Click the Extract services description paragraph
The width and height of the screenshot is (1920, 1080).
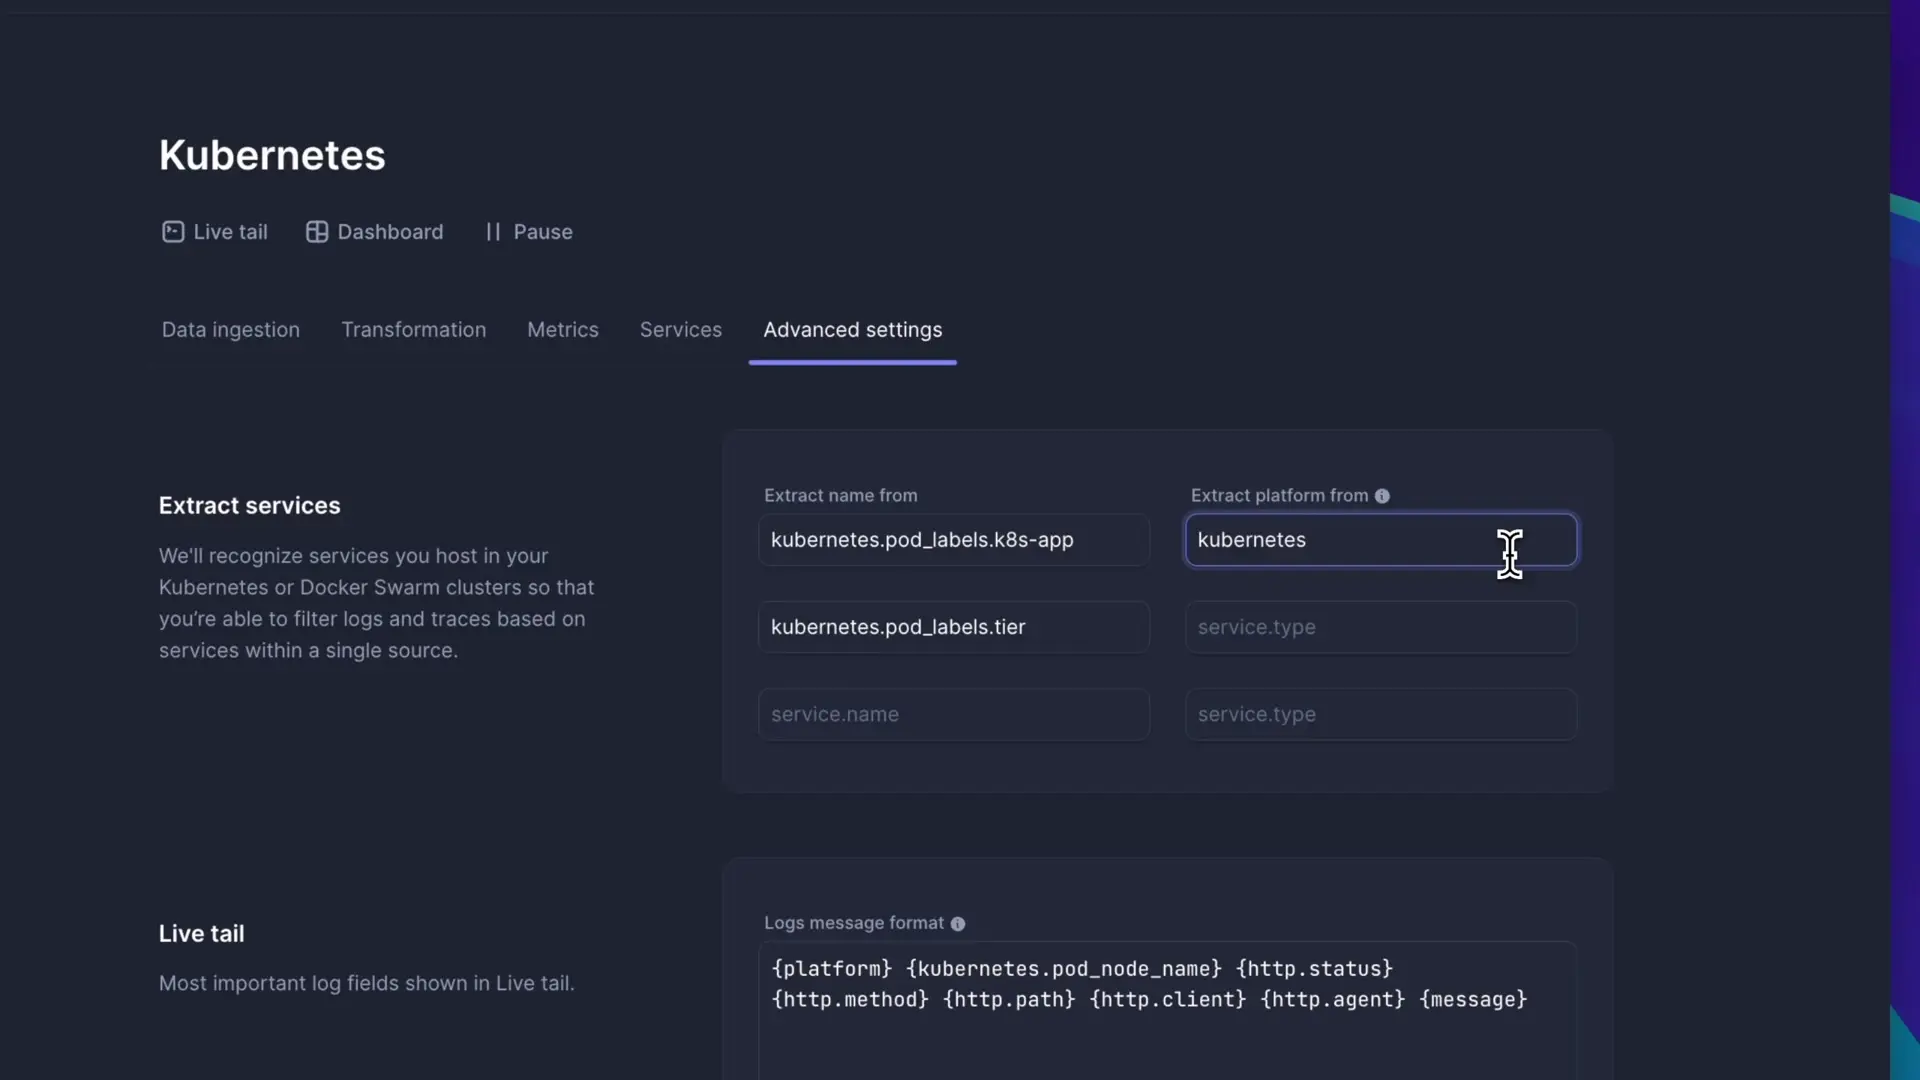click(377, 603)
